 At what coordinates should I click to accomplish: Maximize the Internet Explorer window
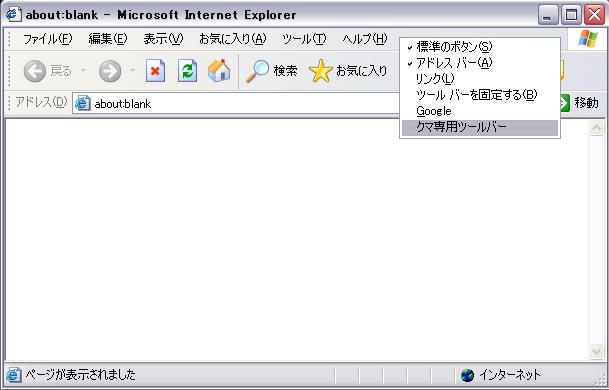571,15
